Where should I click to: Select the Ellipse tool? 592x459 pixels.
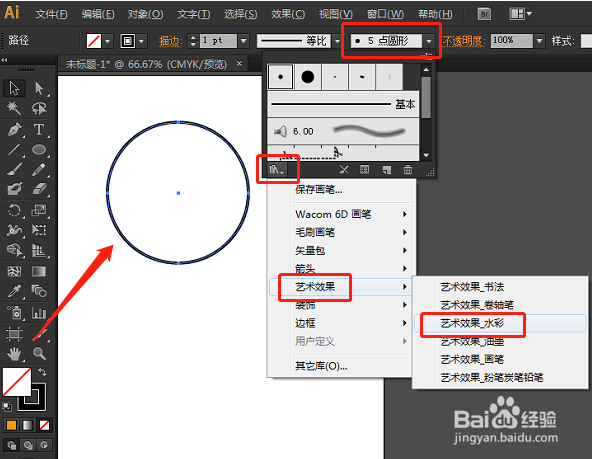pos(39,150)
